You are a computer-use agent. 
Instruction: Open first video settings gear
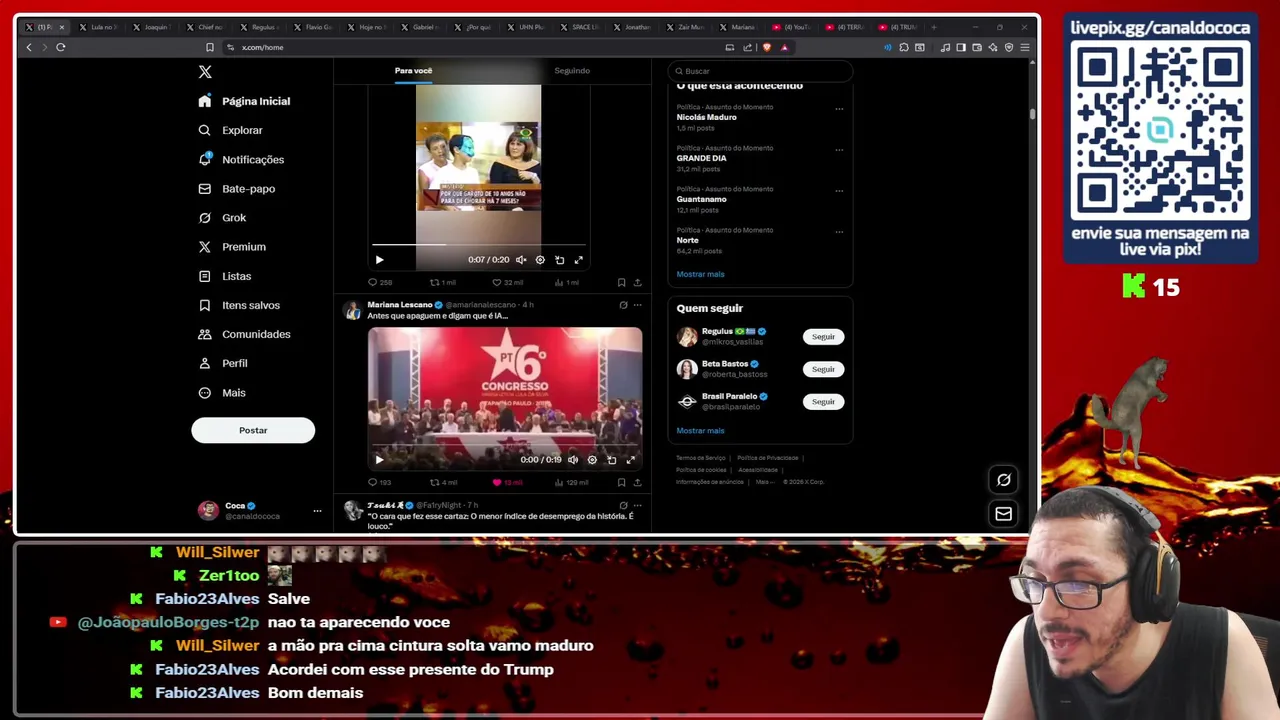540,260
